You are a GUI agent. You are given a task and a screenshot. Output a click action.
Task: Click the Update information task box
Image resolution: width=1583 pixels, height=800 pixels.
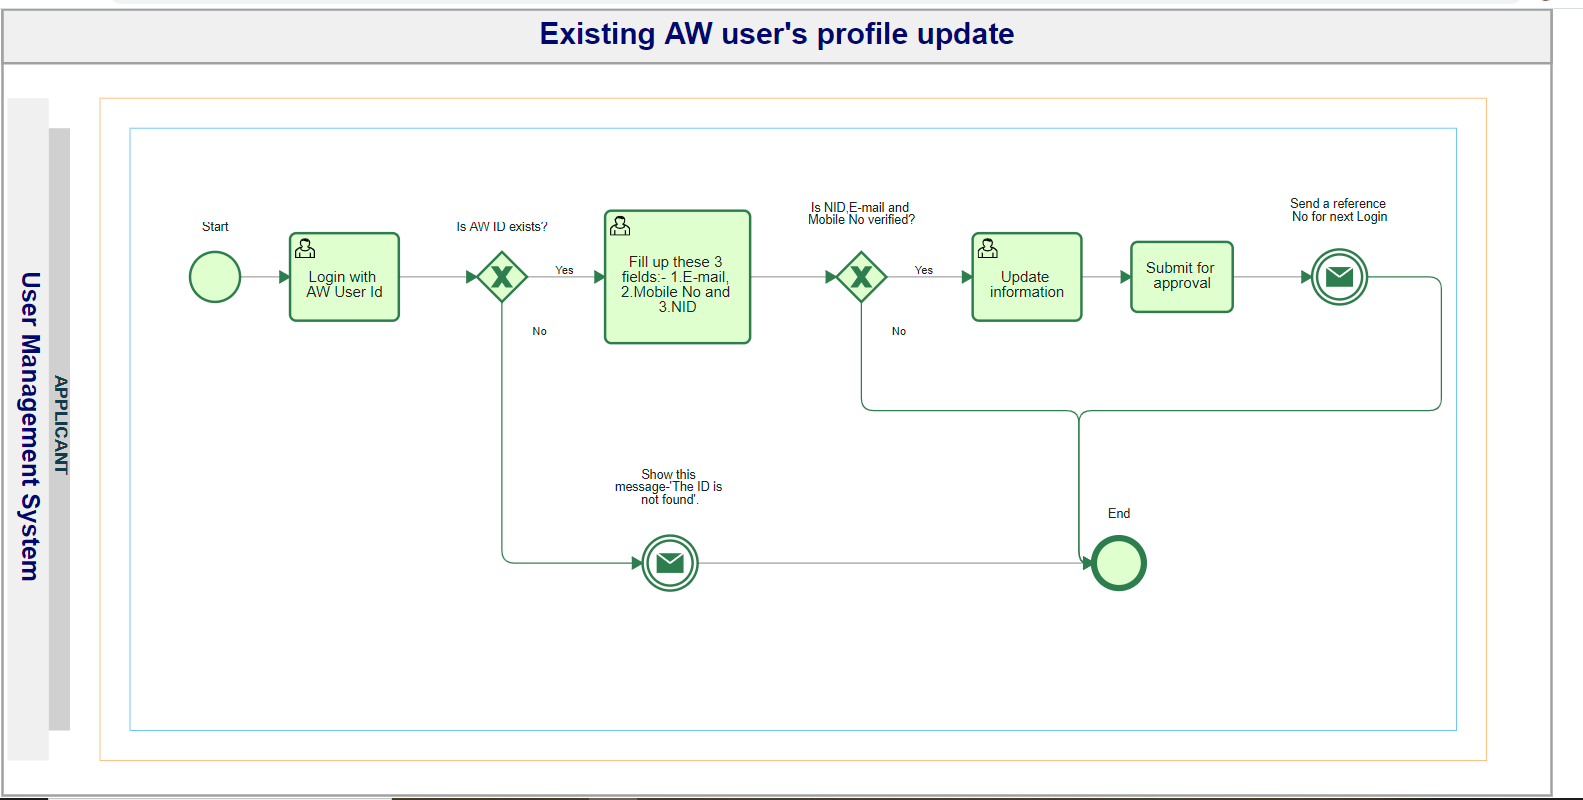pos(1027,277)
